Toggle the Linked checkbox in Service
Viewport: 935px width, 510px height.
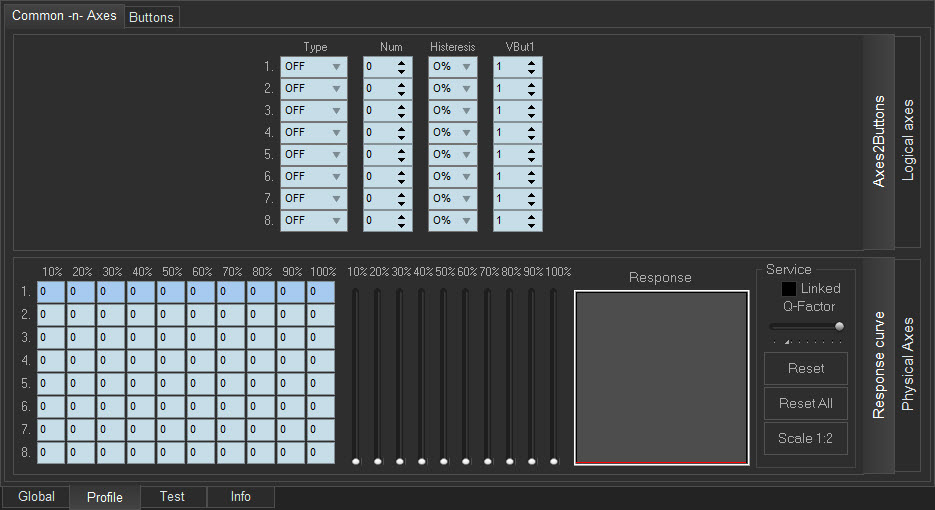788,289
